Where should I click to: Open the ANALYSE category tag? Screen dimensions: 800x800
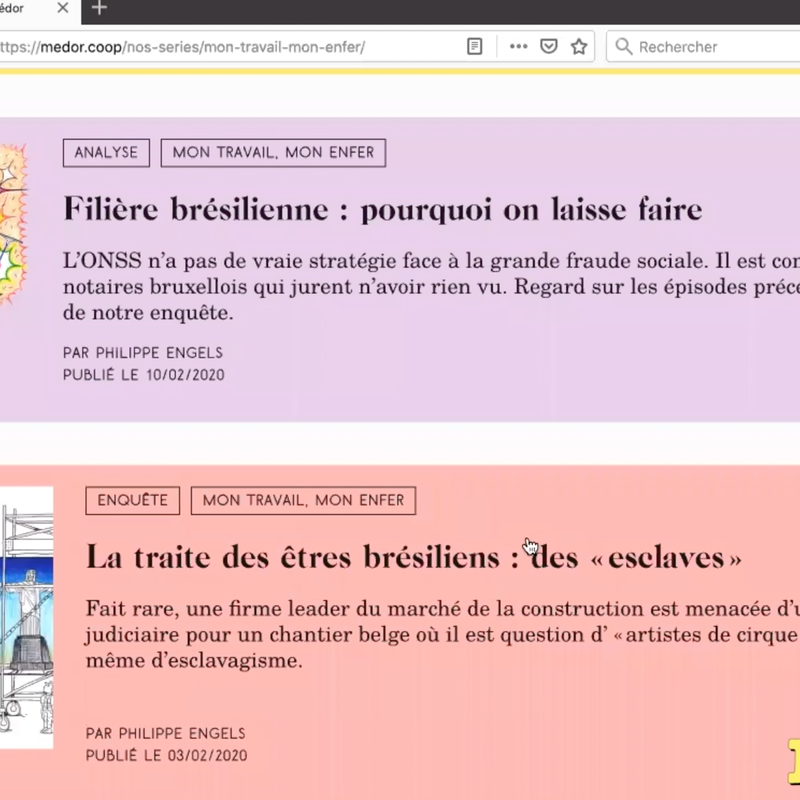click(x=106, y=153)
